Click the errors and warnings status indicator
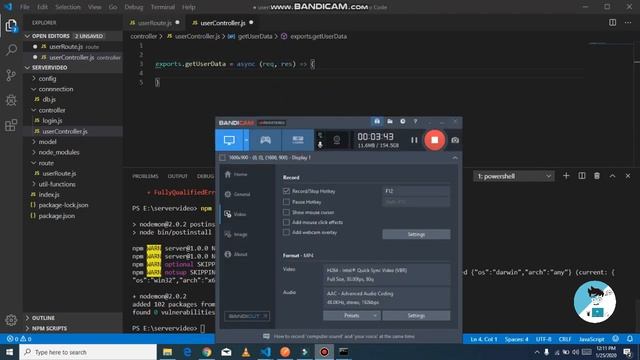Image resolution: width=640 pixels, height=360 pixels. point(19,339)
